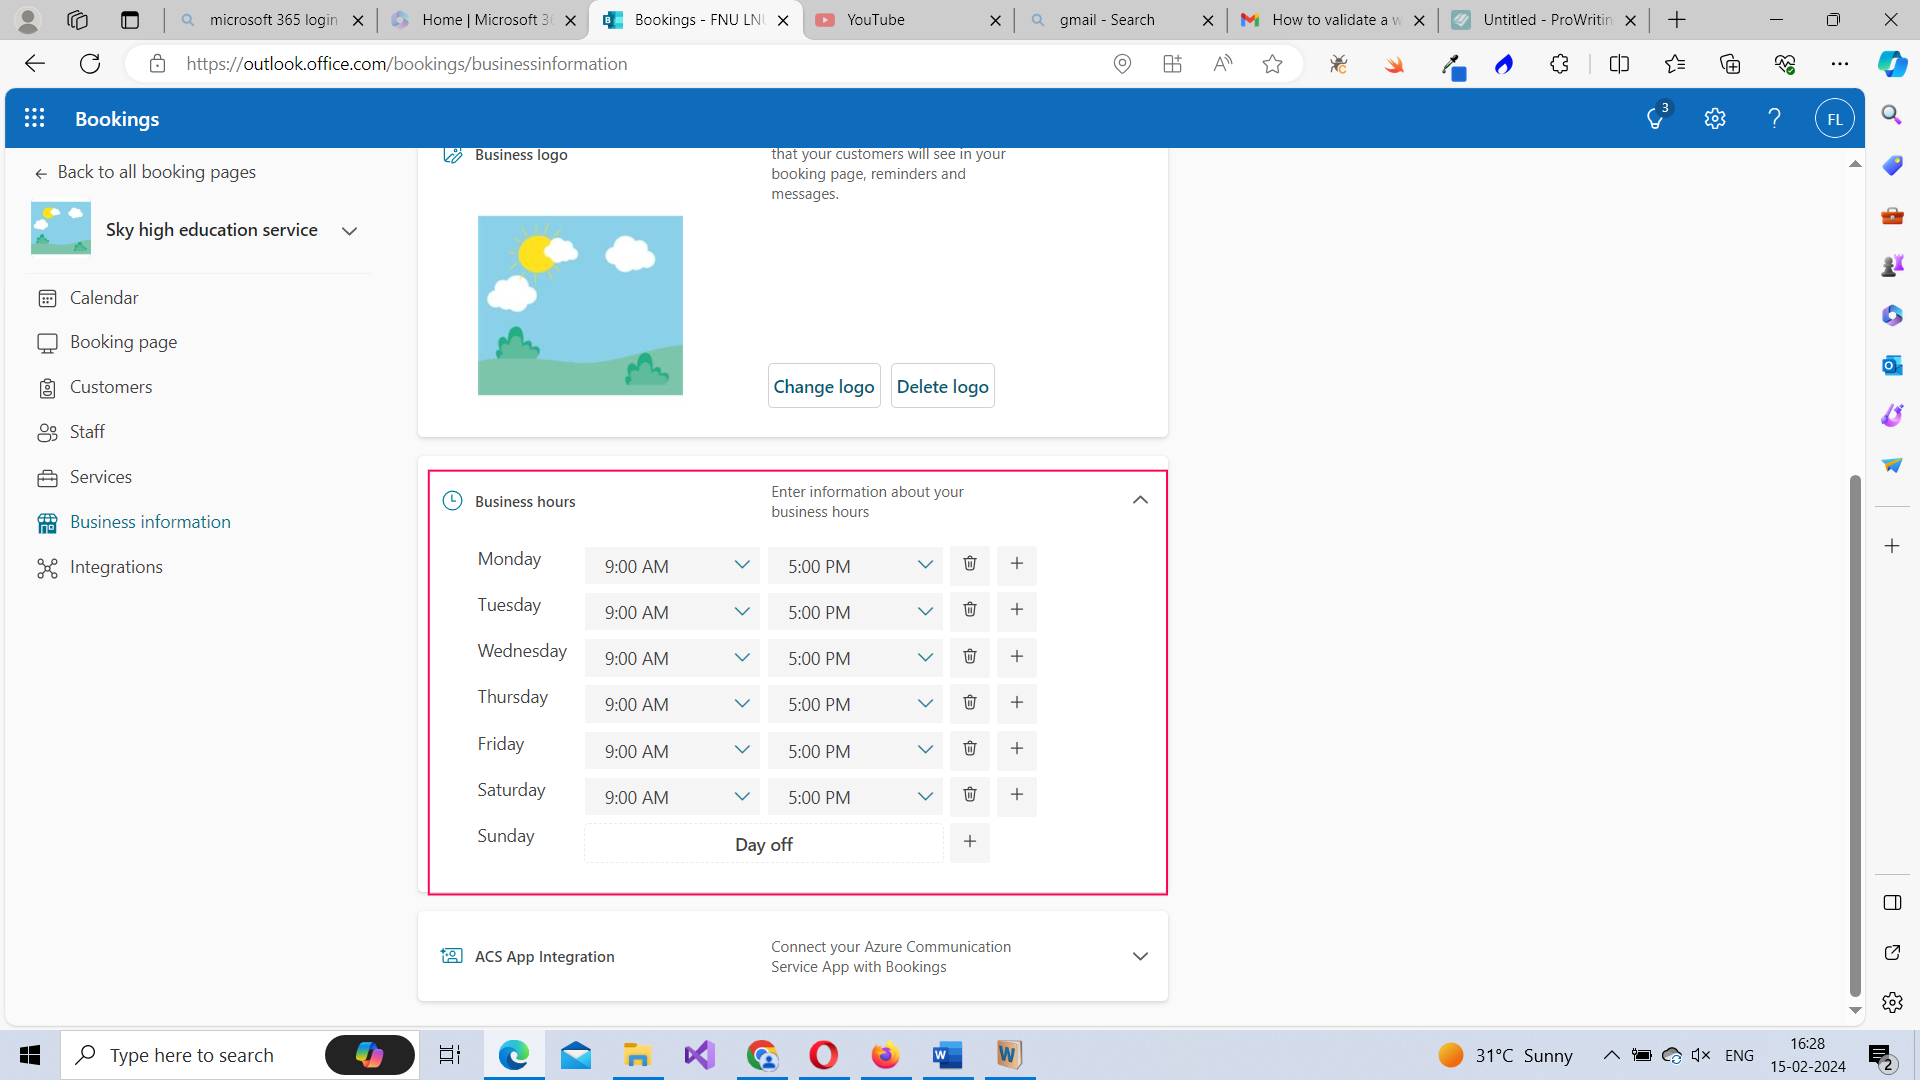Viewport: 1920px width, 1080px height.
Task: Collapse the Business hours section
Action: tap(1139, 500)
